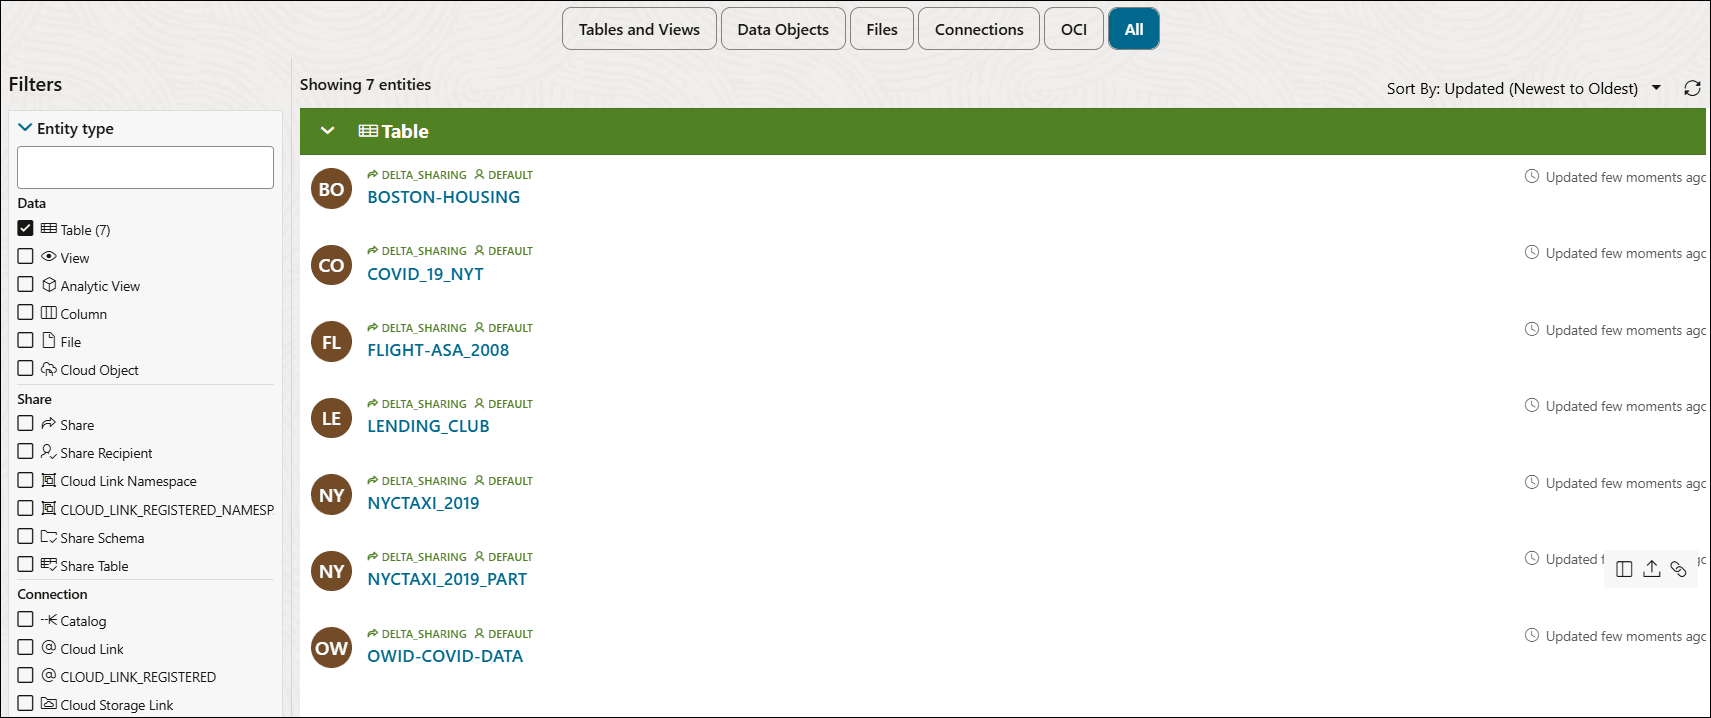Check the Cloud Link filter checkbox

point(26,648)
